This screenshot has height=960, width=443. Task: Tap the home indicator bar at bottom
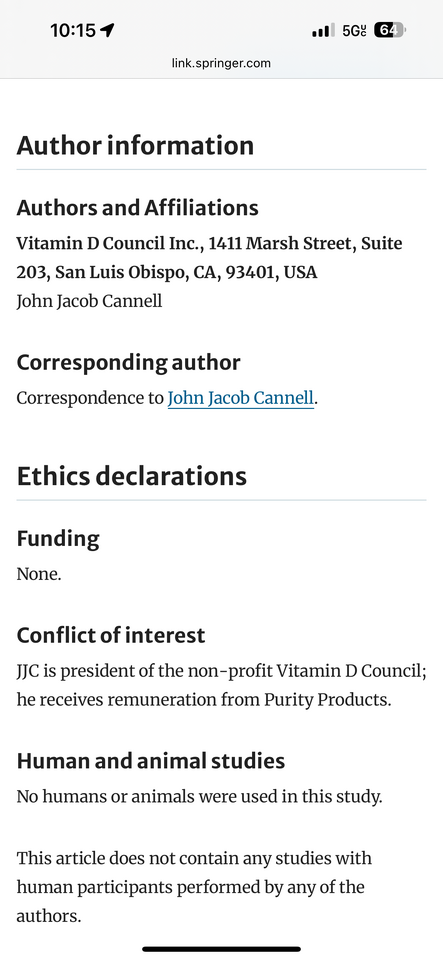[222, 949]
